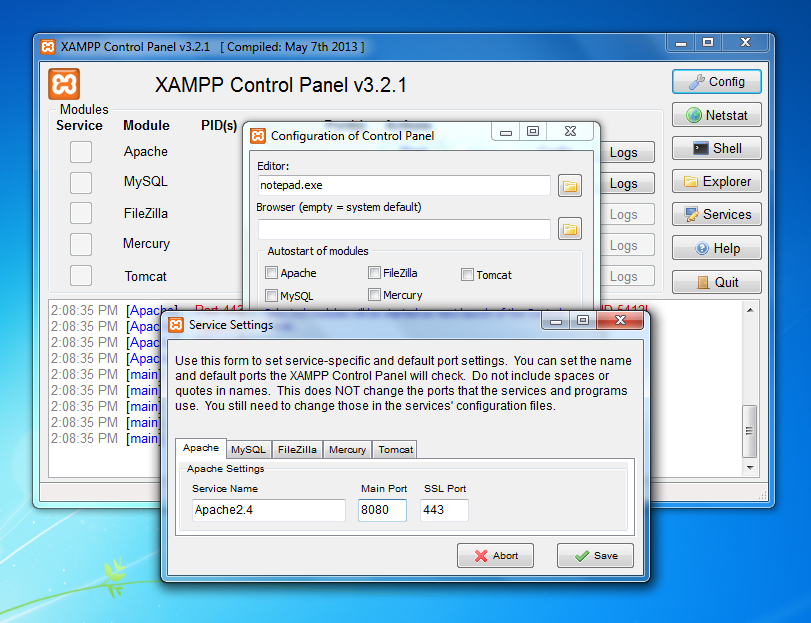Save the Service Settings
The width and height of the screenshot is (811, 623).
[x=595, y=556]
